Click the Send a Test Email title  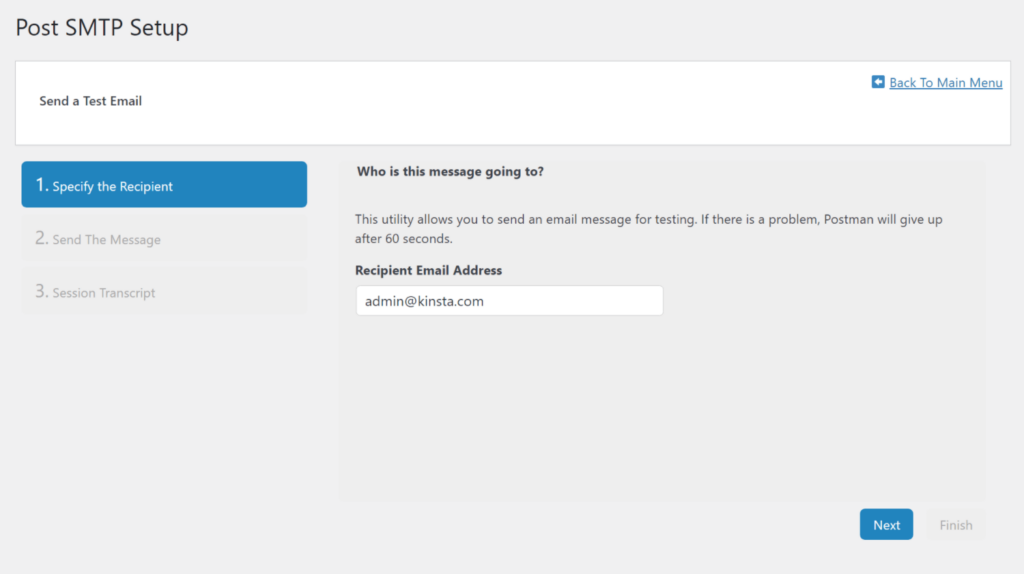pos(91,101)
